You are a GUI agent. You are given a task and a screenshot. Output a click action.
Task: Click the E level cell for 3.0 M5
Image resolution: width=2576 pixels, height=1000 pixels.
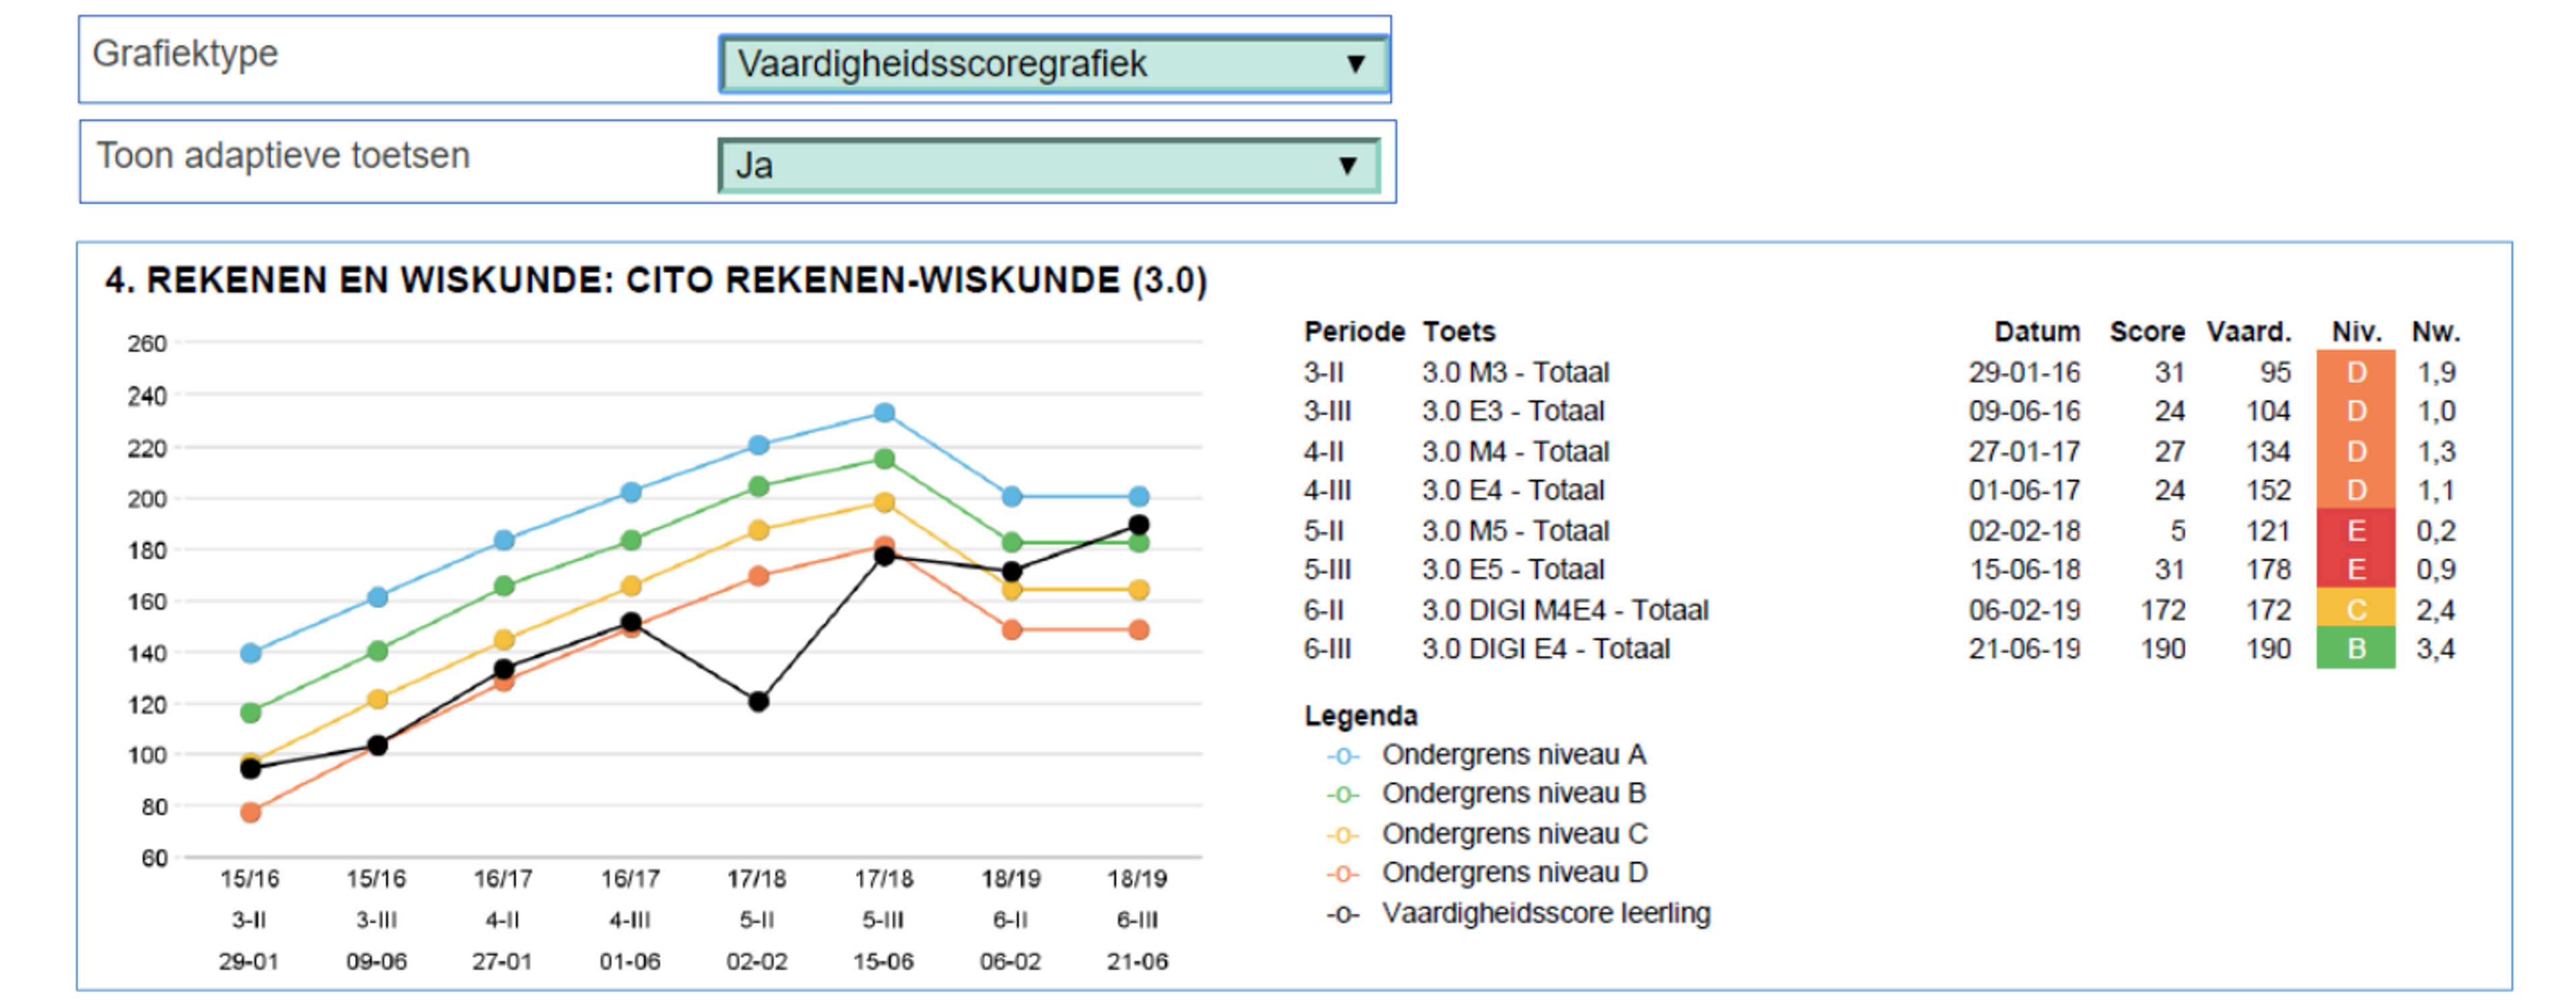pos(2355,530)
